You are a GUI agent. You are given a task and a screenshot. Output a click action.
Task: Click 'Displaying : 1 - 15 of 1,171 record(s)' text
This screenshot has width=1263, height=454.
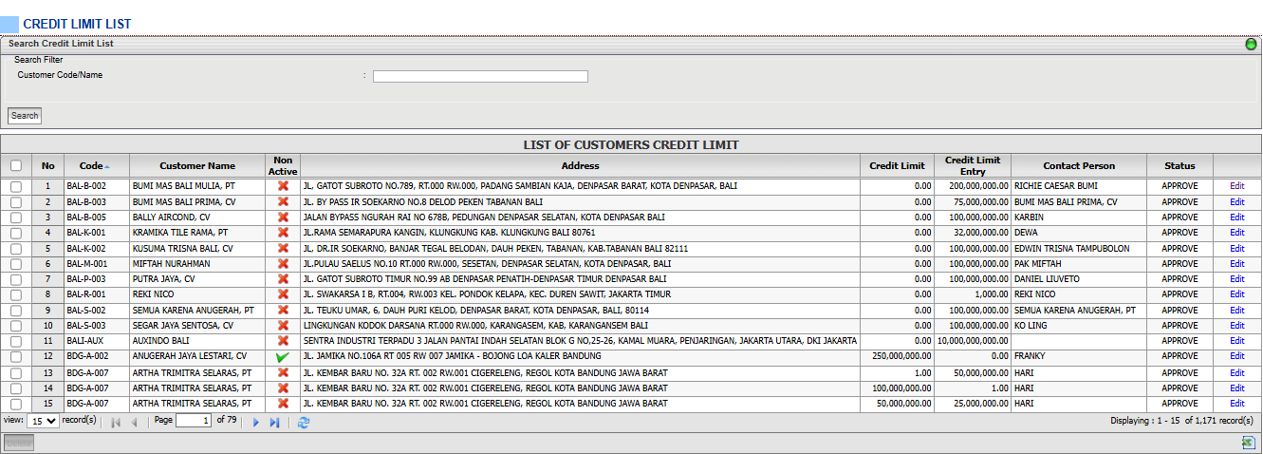click(1181, 421)
